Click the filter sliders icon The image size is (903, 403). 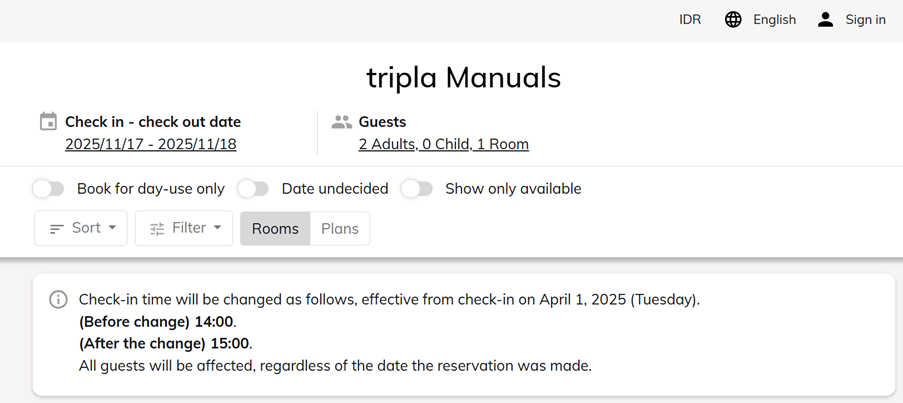click(x=157, y=229)
